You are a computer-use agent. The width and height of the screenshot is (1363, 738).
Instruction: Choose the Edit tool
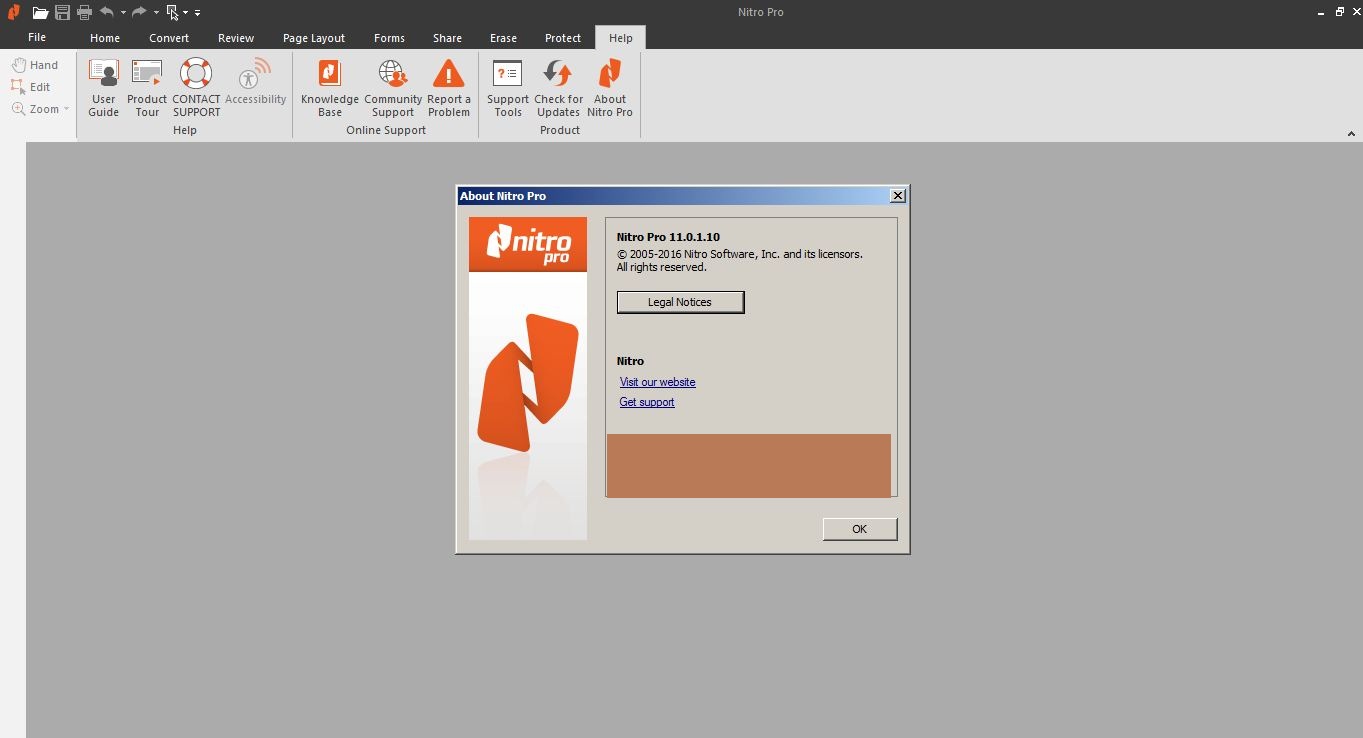pyautogui.click(x=31, y=87)
